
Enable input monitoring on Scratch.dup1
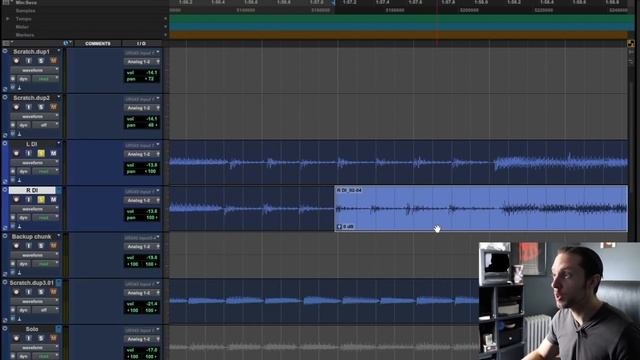coord(29,61)
